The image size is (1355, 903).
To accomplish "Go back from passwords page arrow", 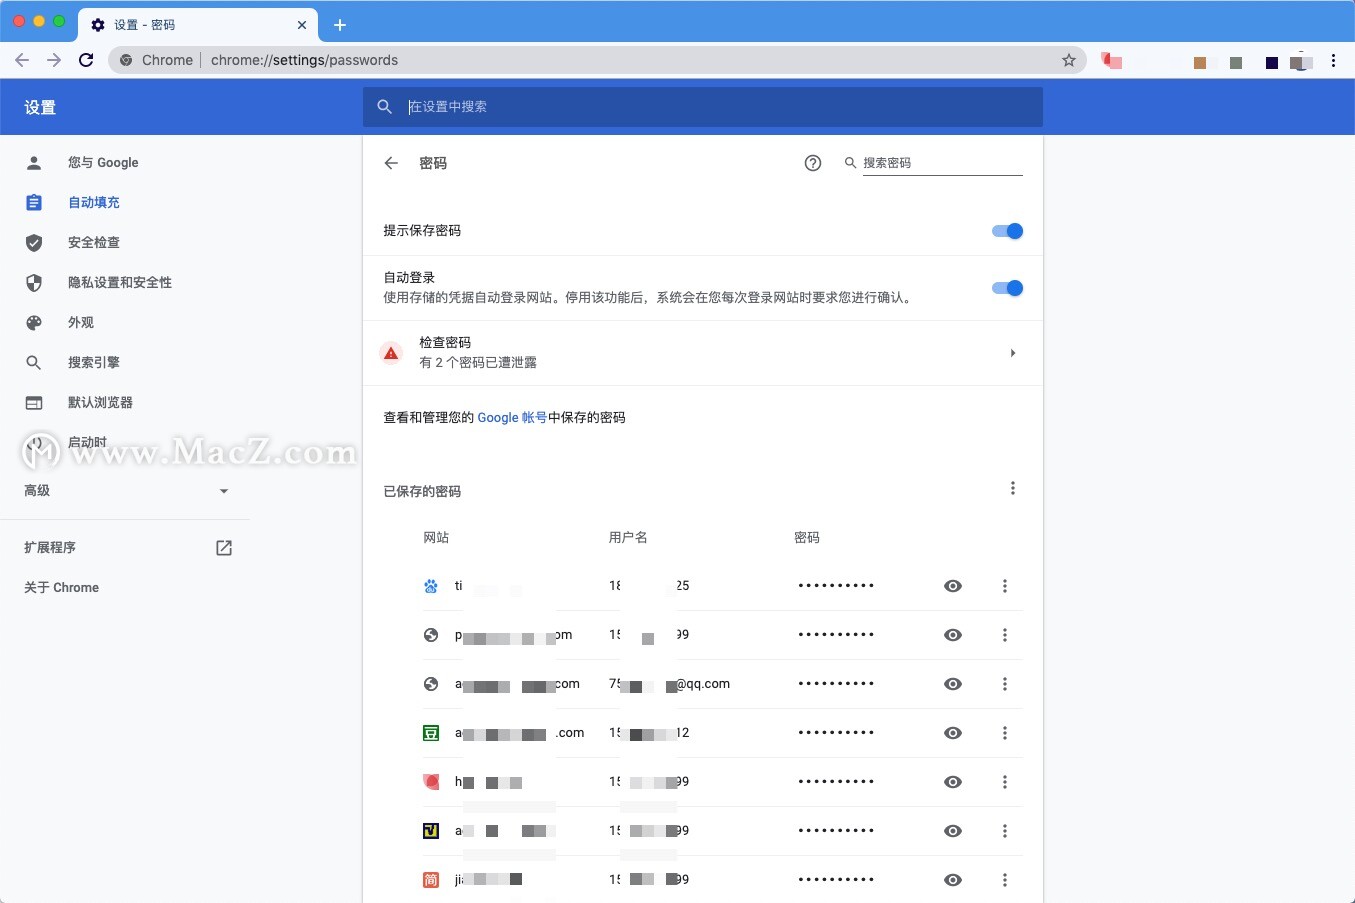I will [x=391, y=163].
